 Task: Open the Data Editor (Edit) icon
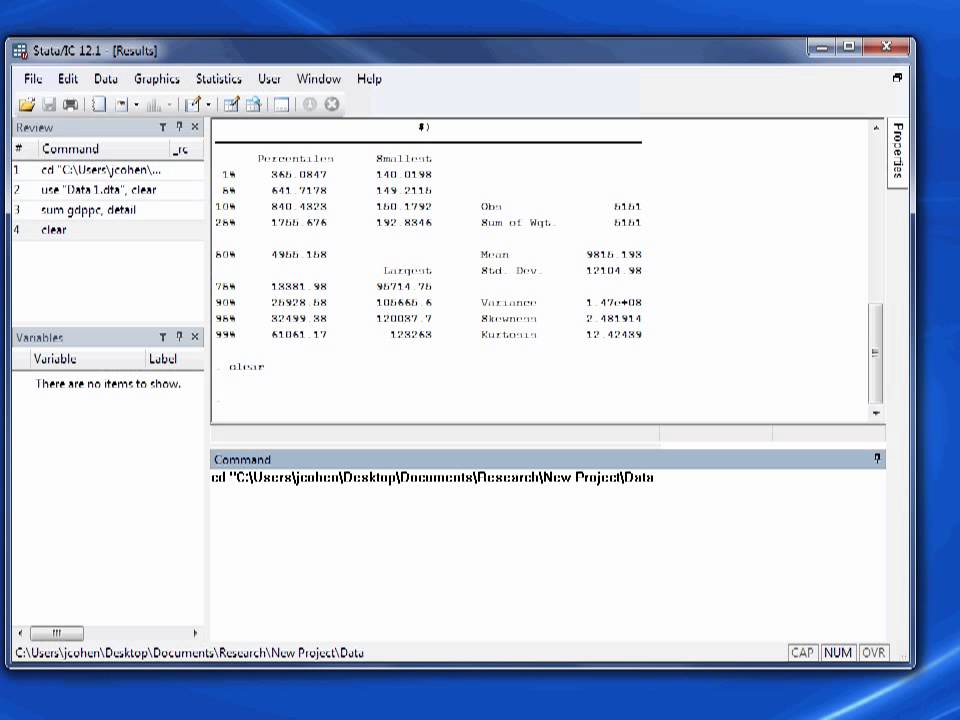coord(231,105)
